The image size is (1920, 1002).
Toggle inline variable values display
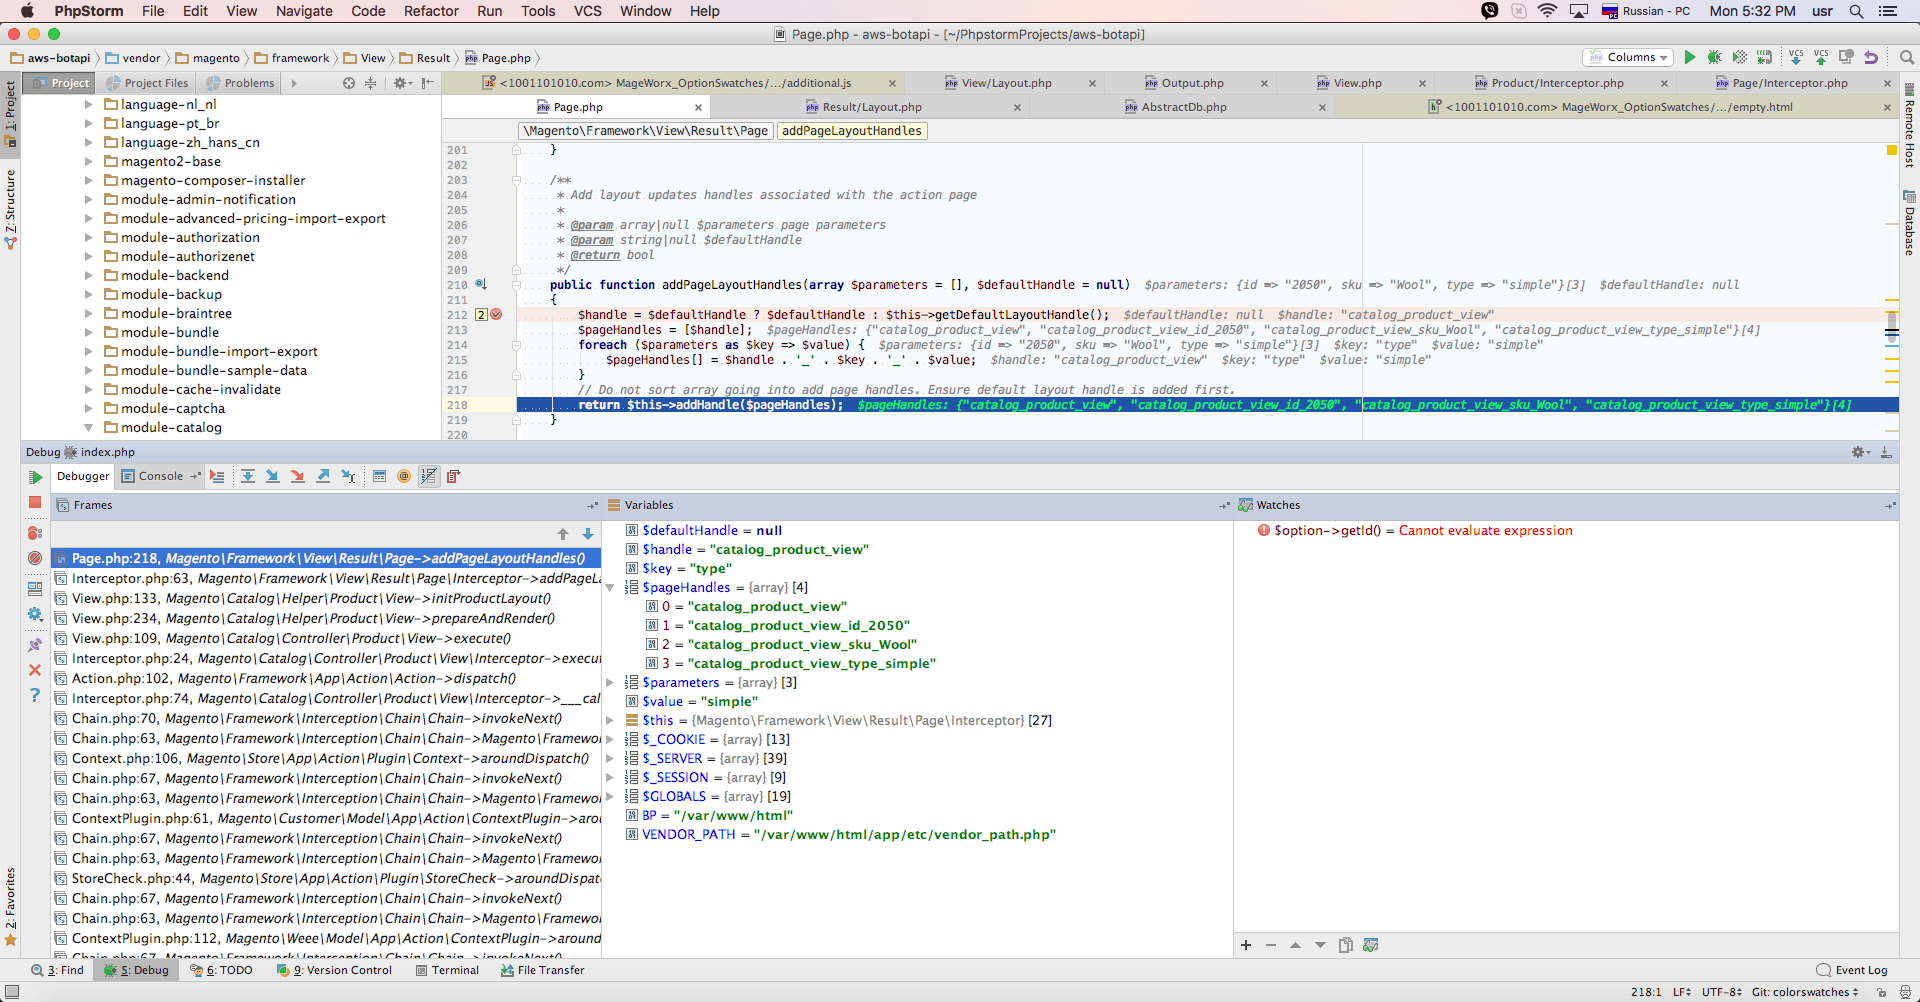[428, 476]
